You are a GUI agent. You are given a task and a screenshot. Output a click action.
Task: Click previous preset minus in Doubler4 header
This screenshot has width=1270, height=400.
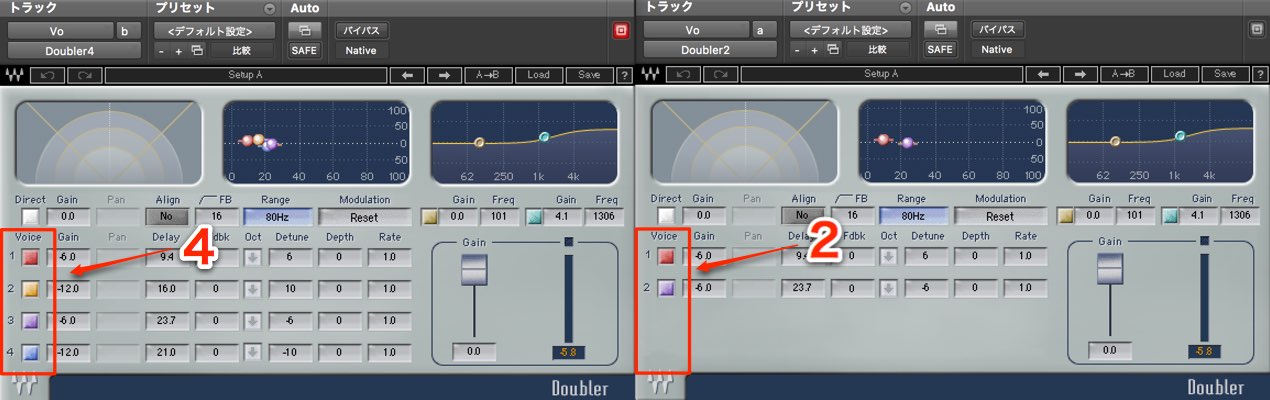pos(162,49)
